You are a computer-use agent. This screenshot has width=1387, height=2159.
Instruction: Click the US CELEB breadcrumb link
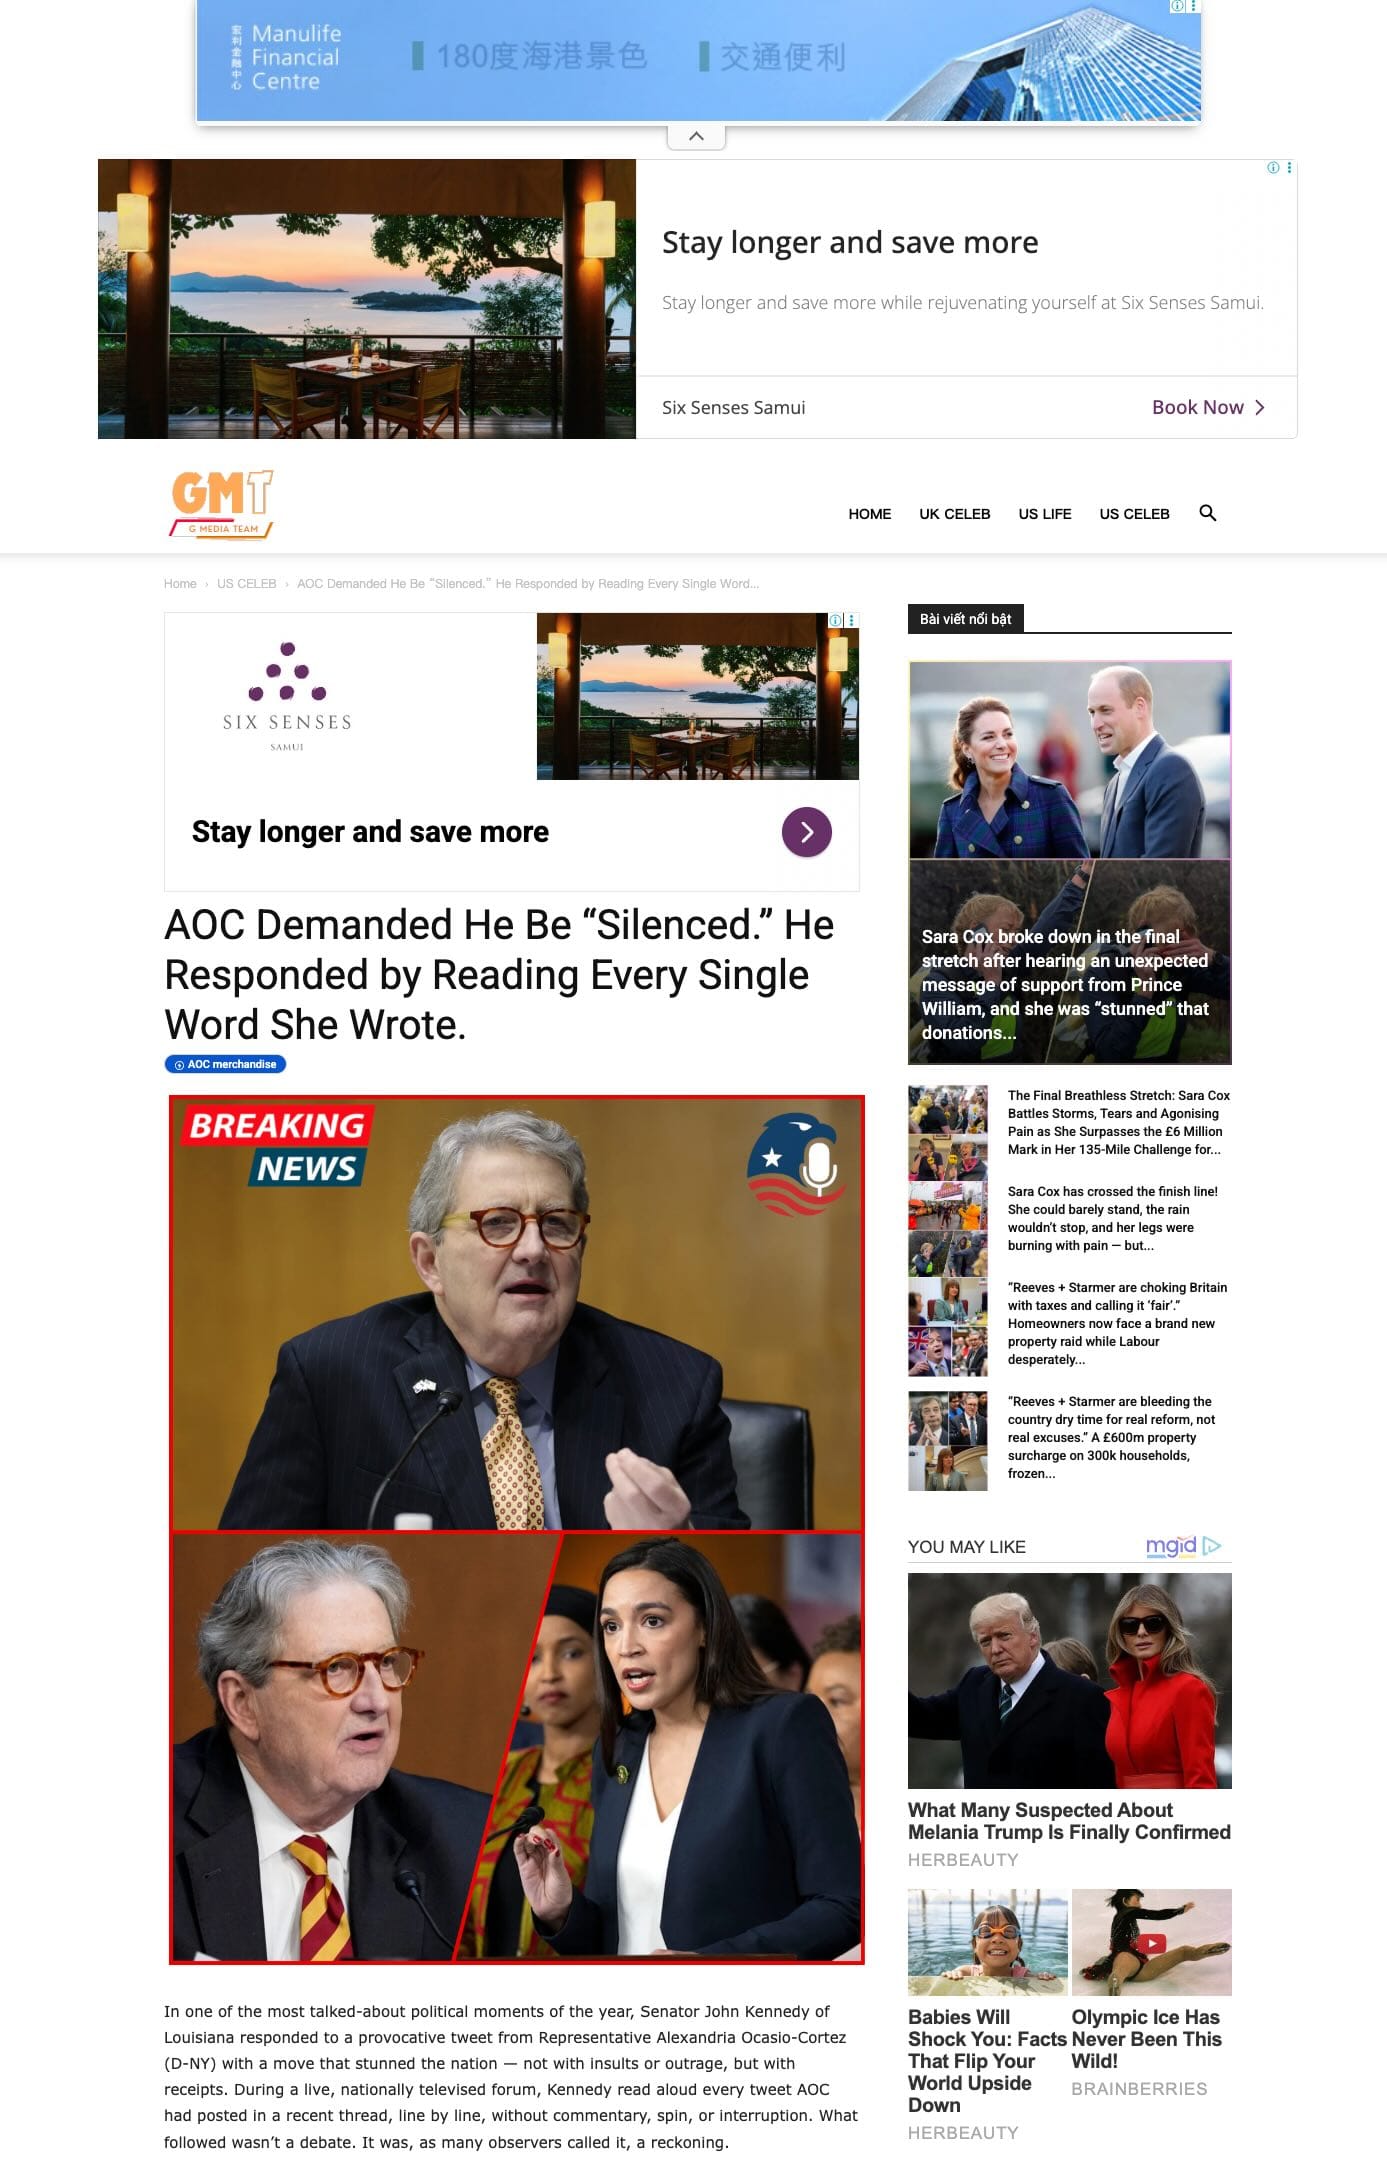coord(246,584)
